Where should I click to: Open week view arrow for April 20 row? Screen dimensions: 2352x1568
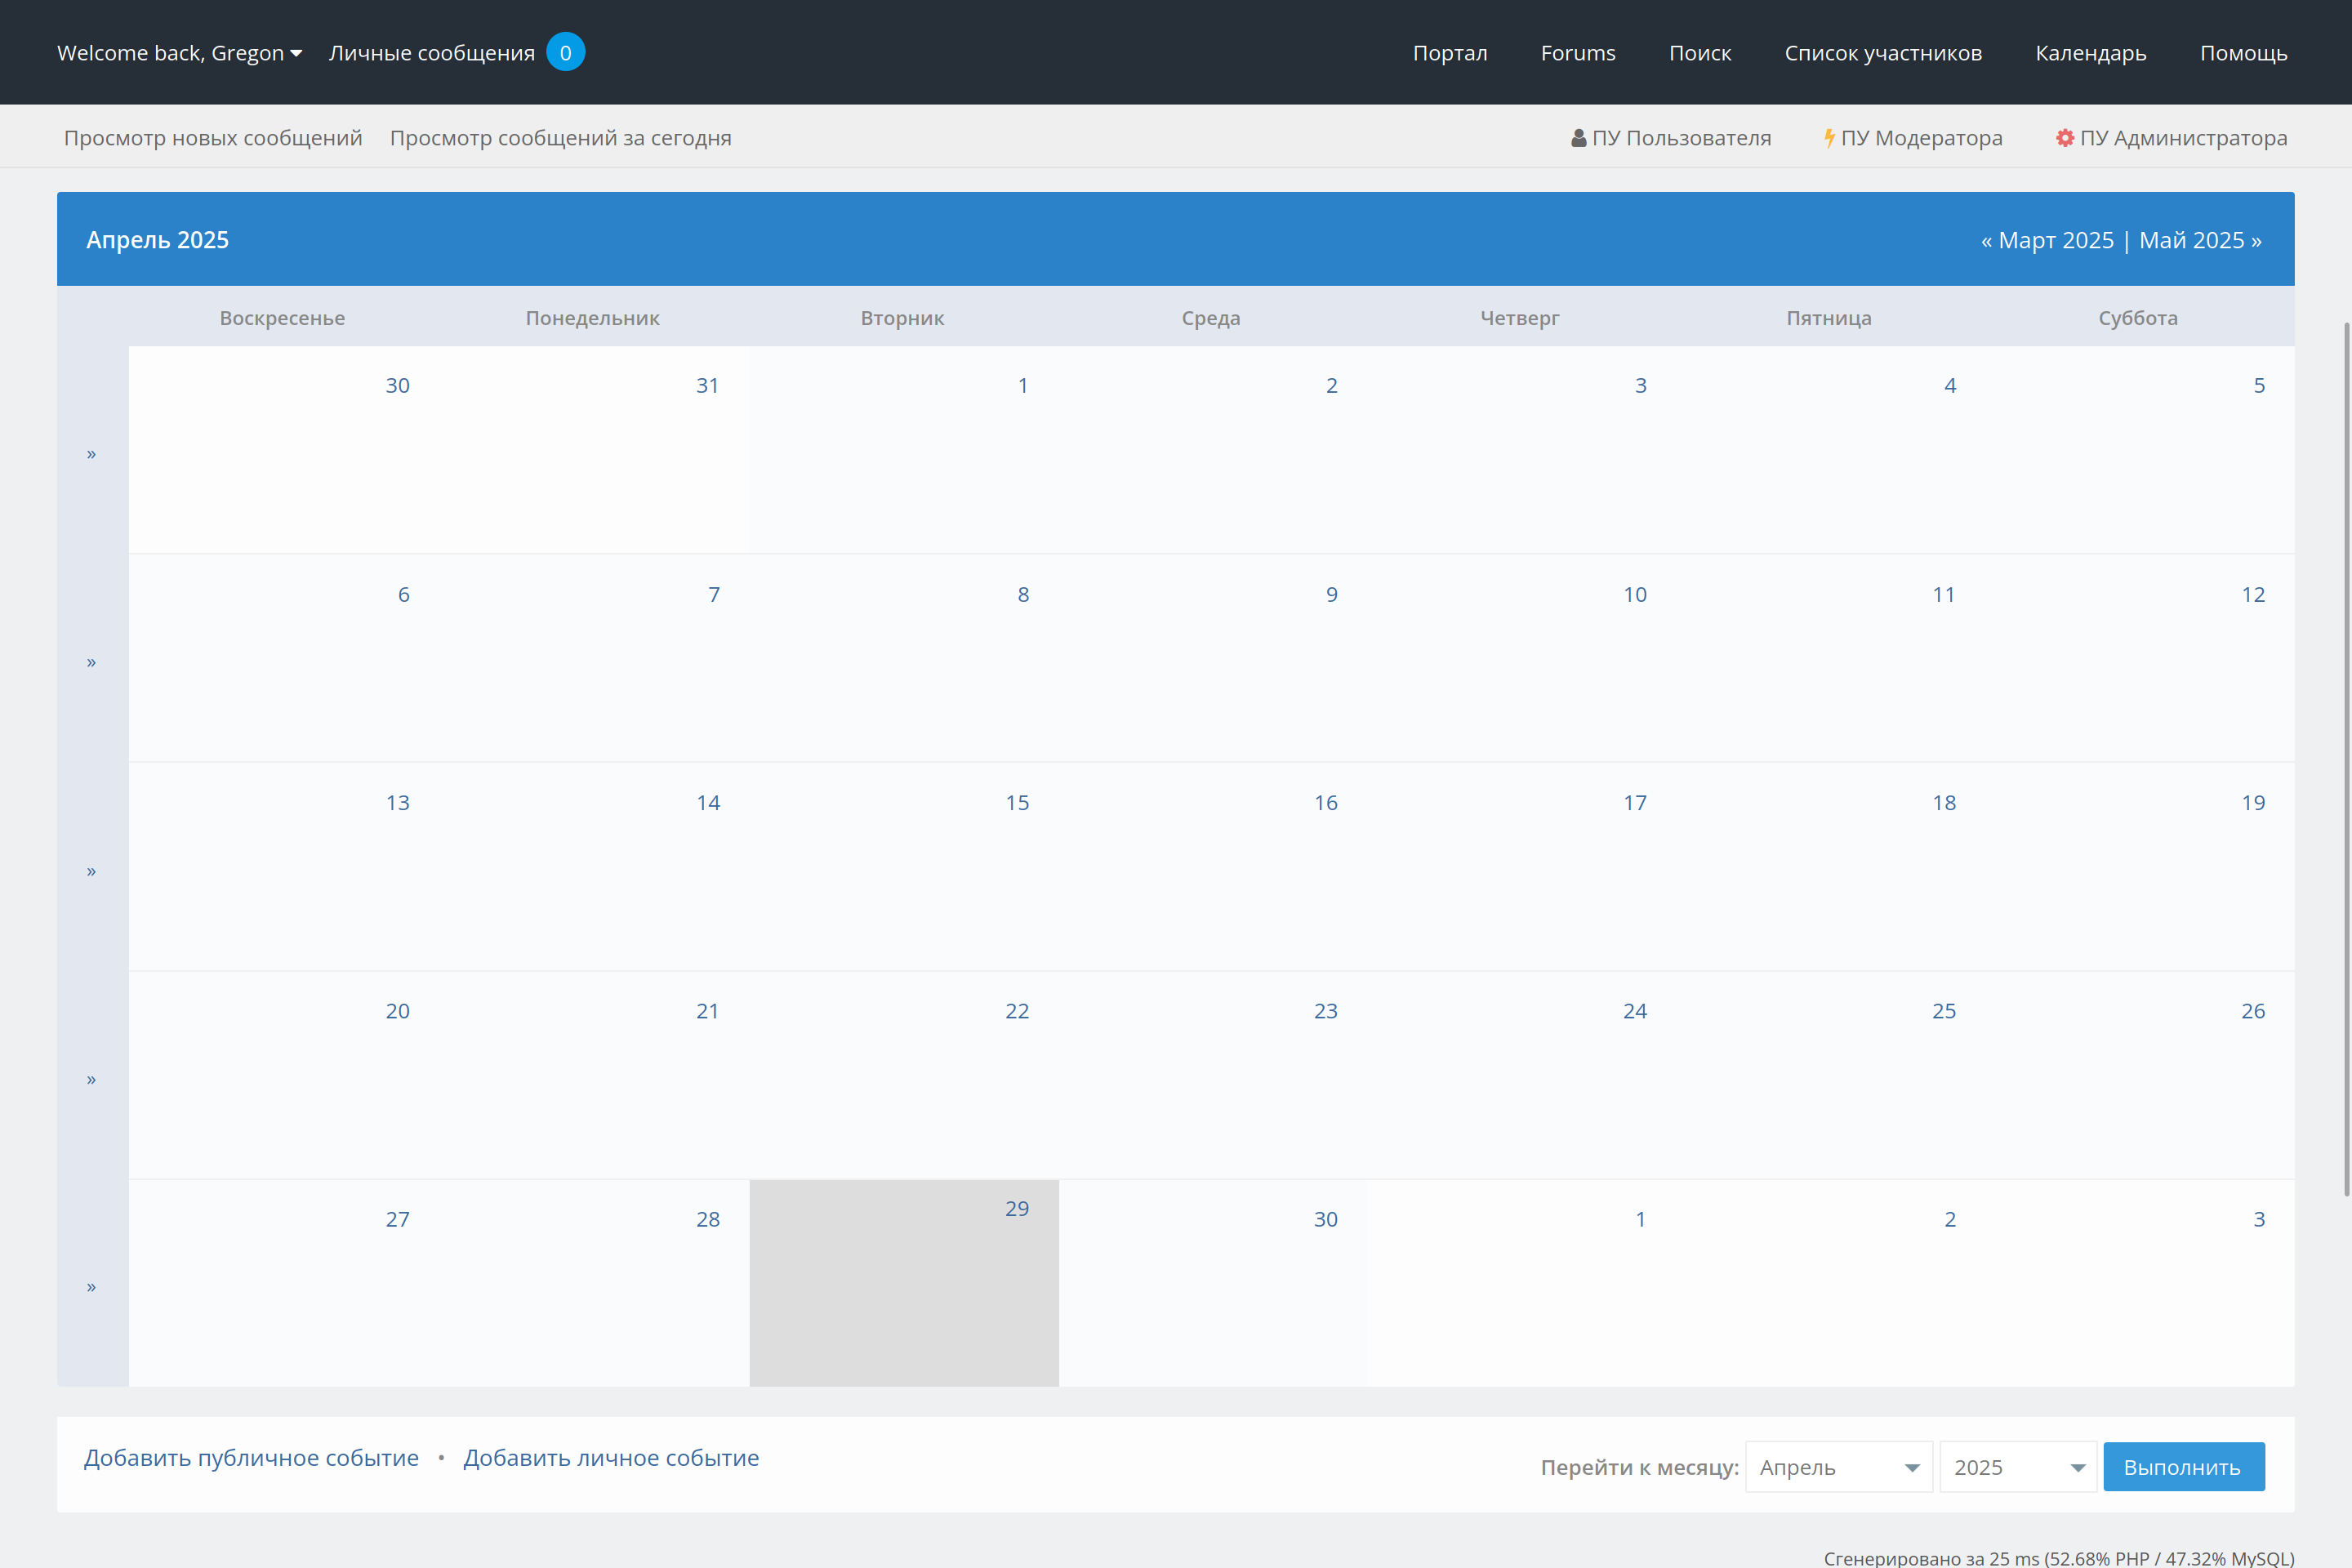(91, 1079)
